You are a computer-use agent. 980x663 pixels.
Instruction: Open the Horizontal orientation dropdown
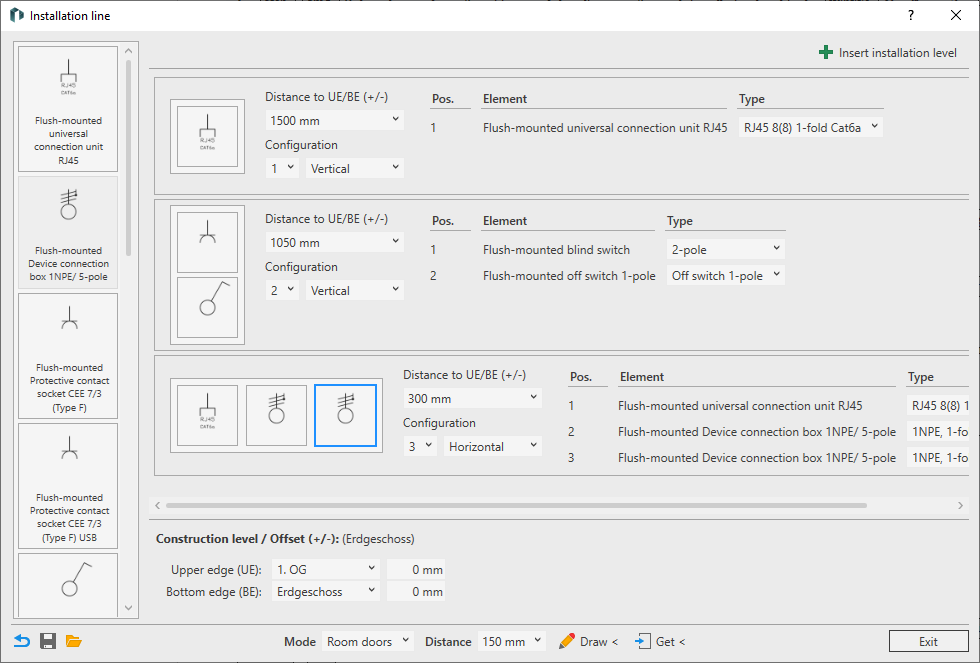(x=492, y=446)
